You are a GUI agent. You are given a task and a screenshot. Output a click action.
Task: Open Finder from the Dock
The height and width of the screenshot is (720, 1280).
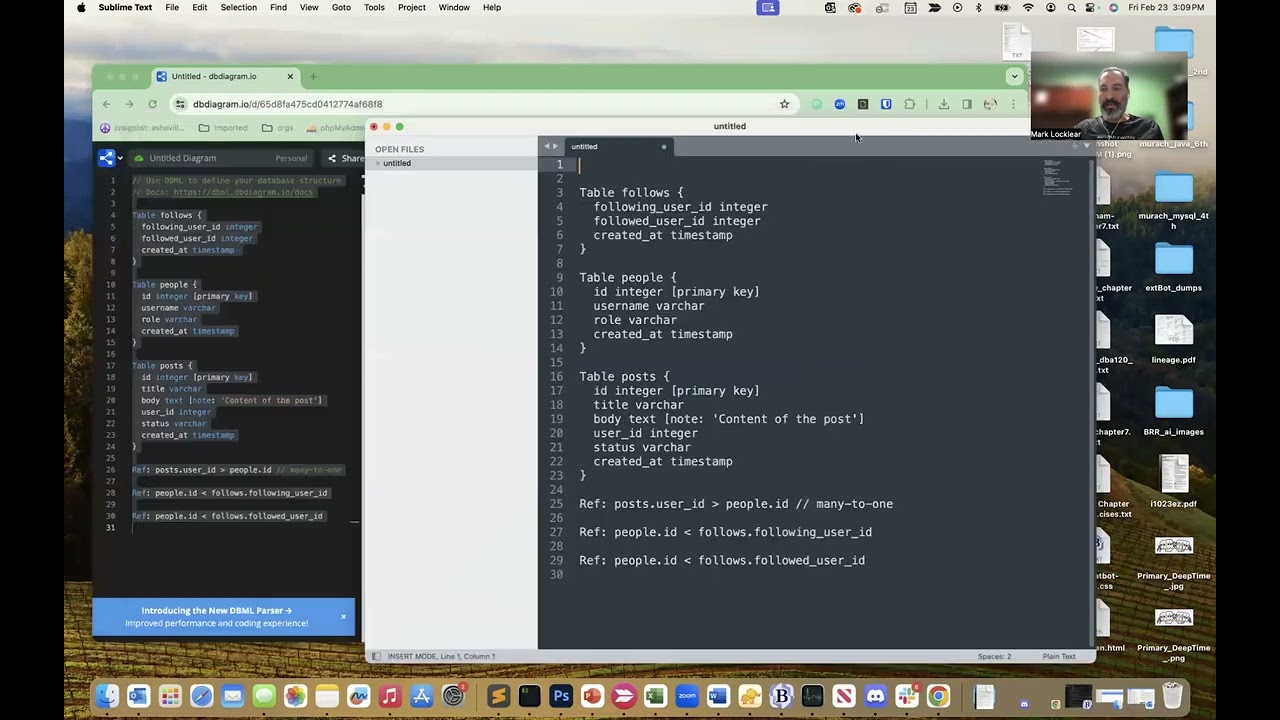(107, 696)
